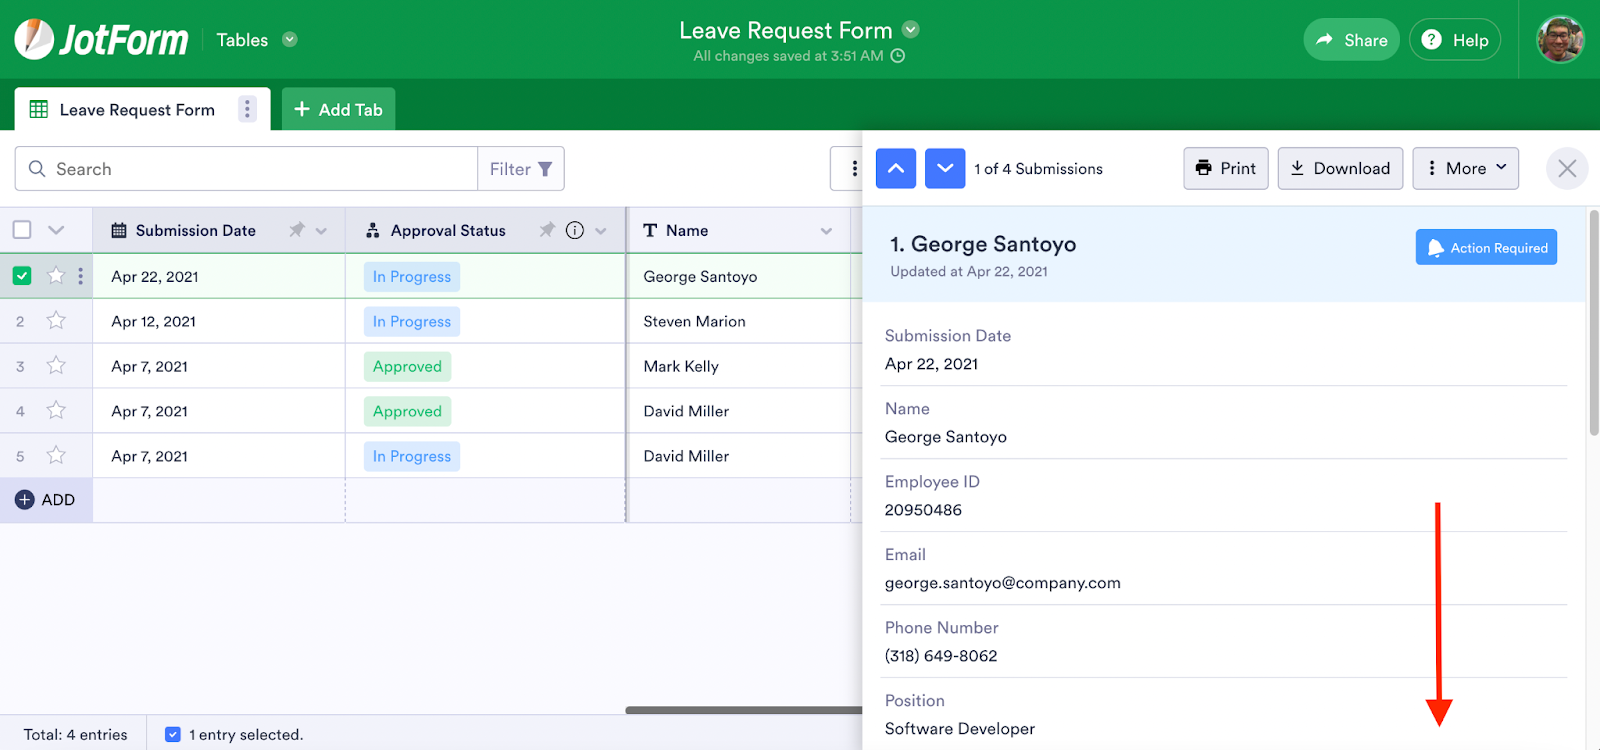Click In Progress status for Steven Marion
1600x750 pixels.
pyautogui.click(x=412, y=322)
